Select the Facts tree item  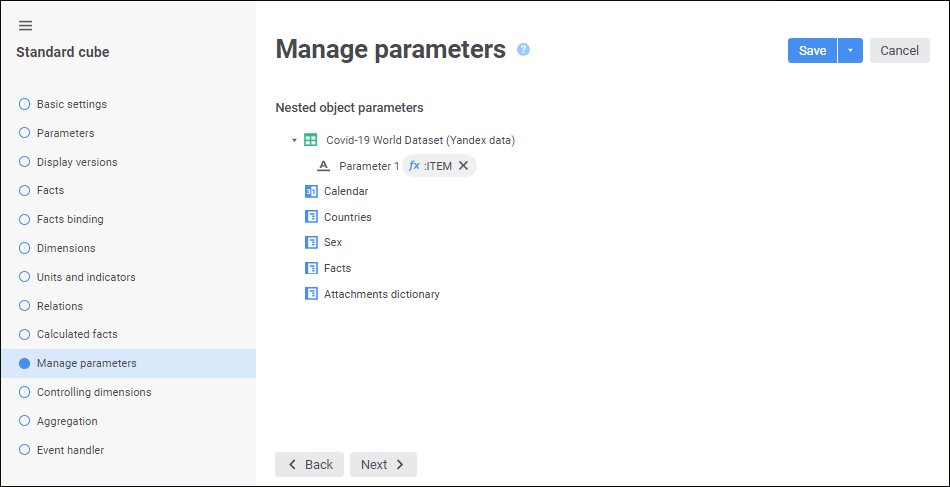(x=337, y=268)
